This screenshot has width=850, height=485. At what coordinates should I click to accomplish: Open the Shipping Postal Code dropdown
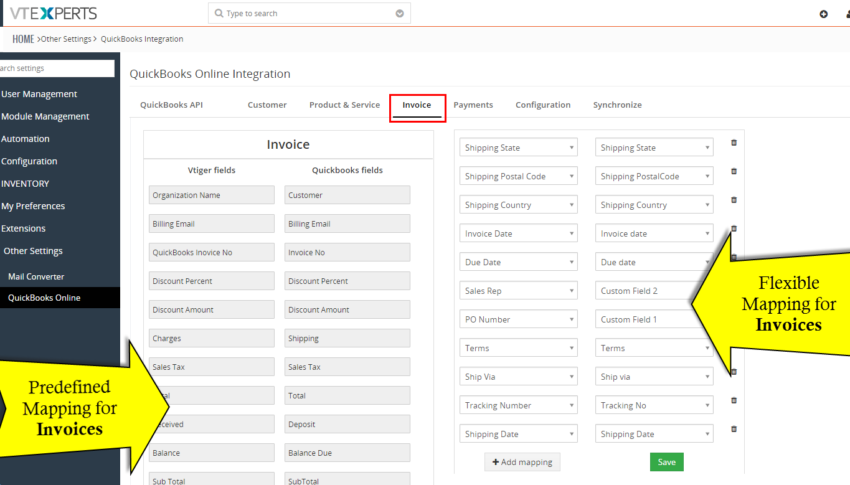point(518,176)
